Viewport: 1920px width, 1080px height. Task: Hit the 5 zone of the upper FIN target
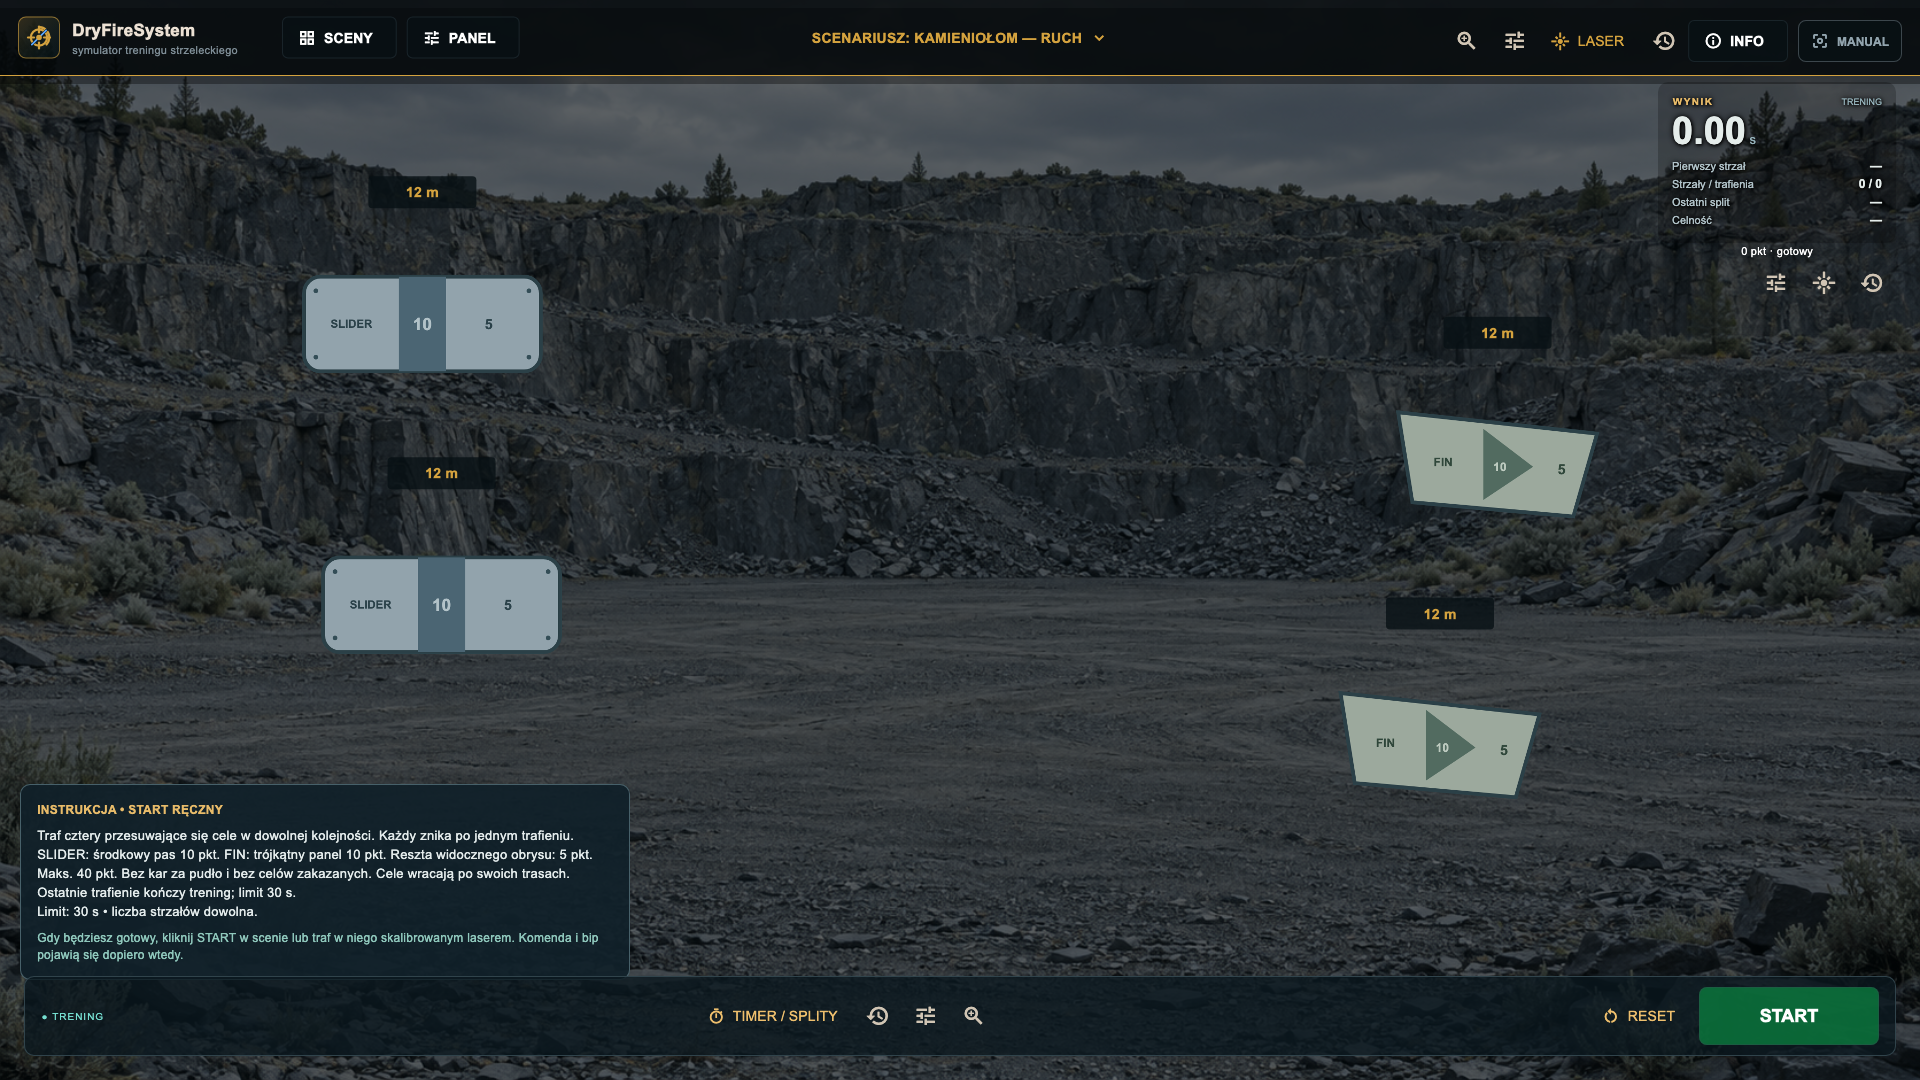click(x=1561, y=469)
